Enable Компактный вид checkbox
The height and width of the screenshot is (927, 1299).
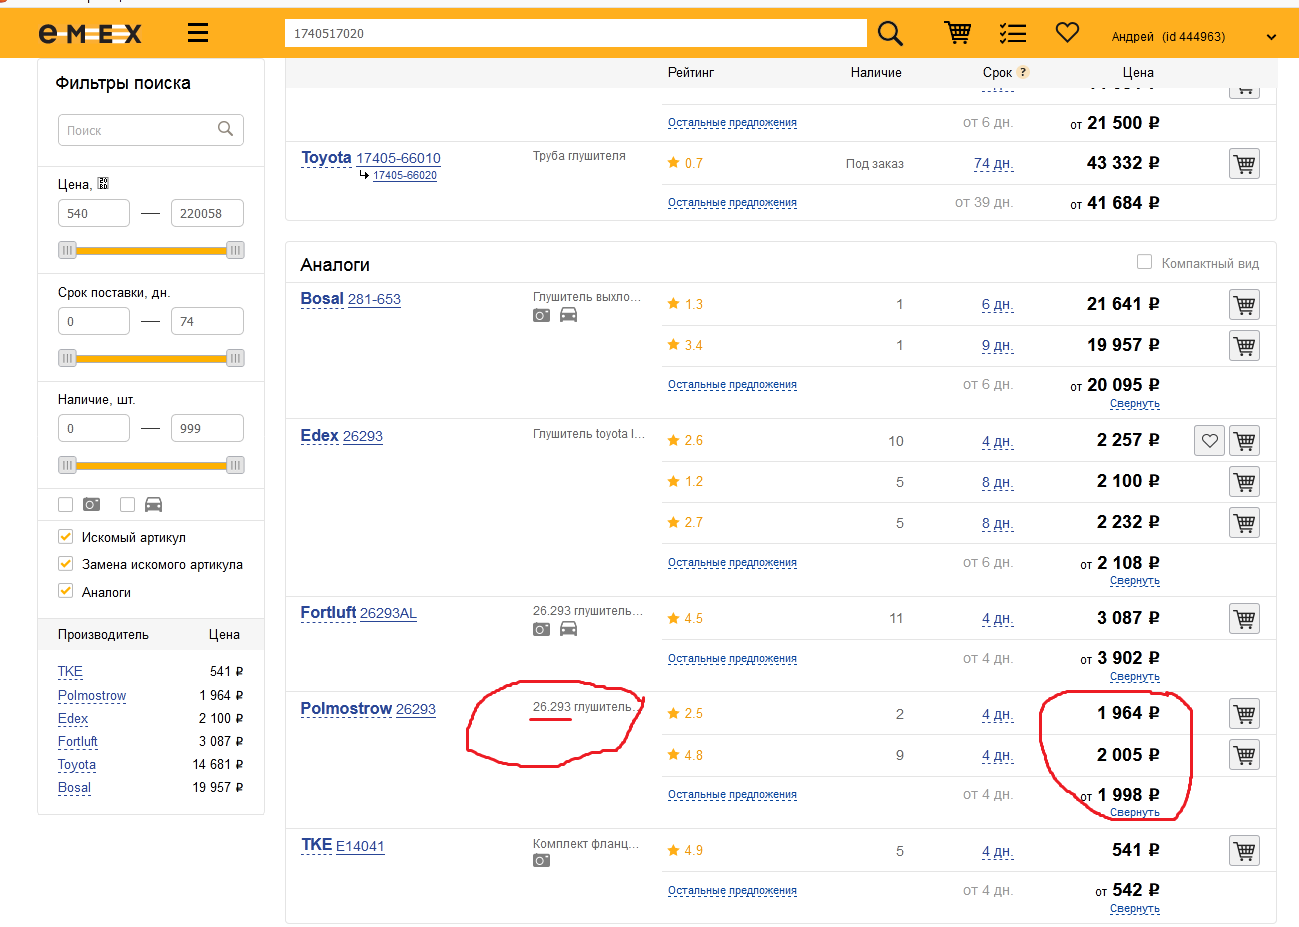[x=1144, y=262]
